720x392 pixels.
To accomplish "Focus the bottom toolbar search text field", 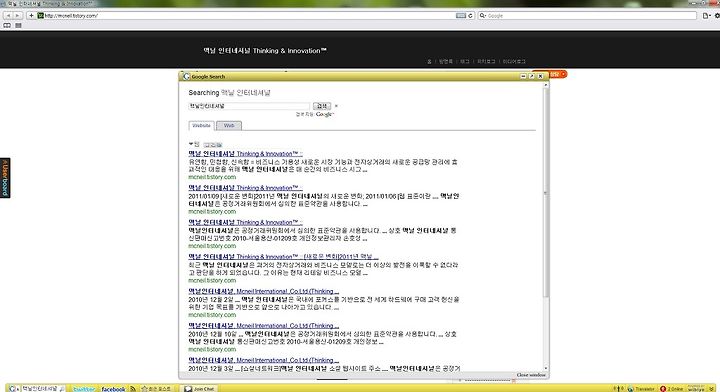I will pyautogui.click(x=40, y=389).
